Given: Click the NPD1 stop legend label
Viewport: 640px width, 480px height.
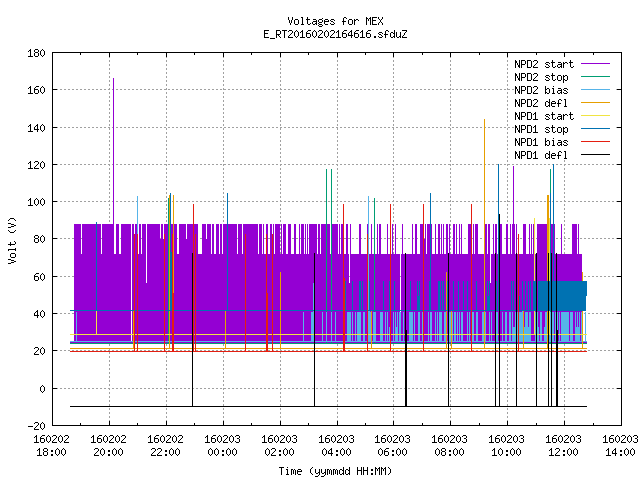Looking at the screenshot, I should (x=541, y=129).
